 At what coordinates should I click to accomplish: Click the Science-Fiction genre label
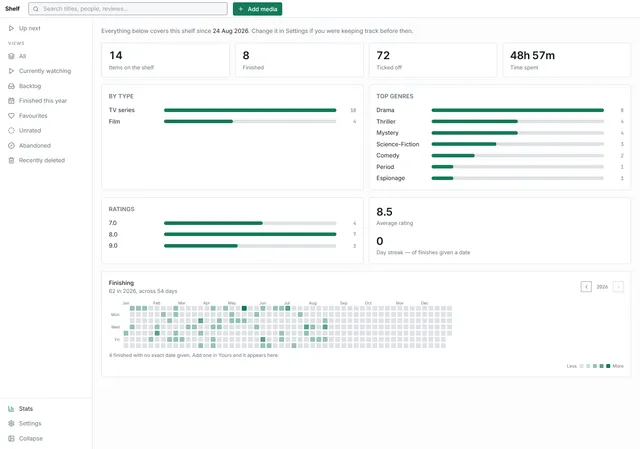[398, 144]
